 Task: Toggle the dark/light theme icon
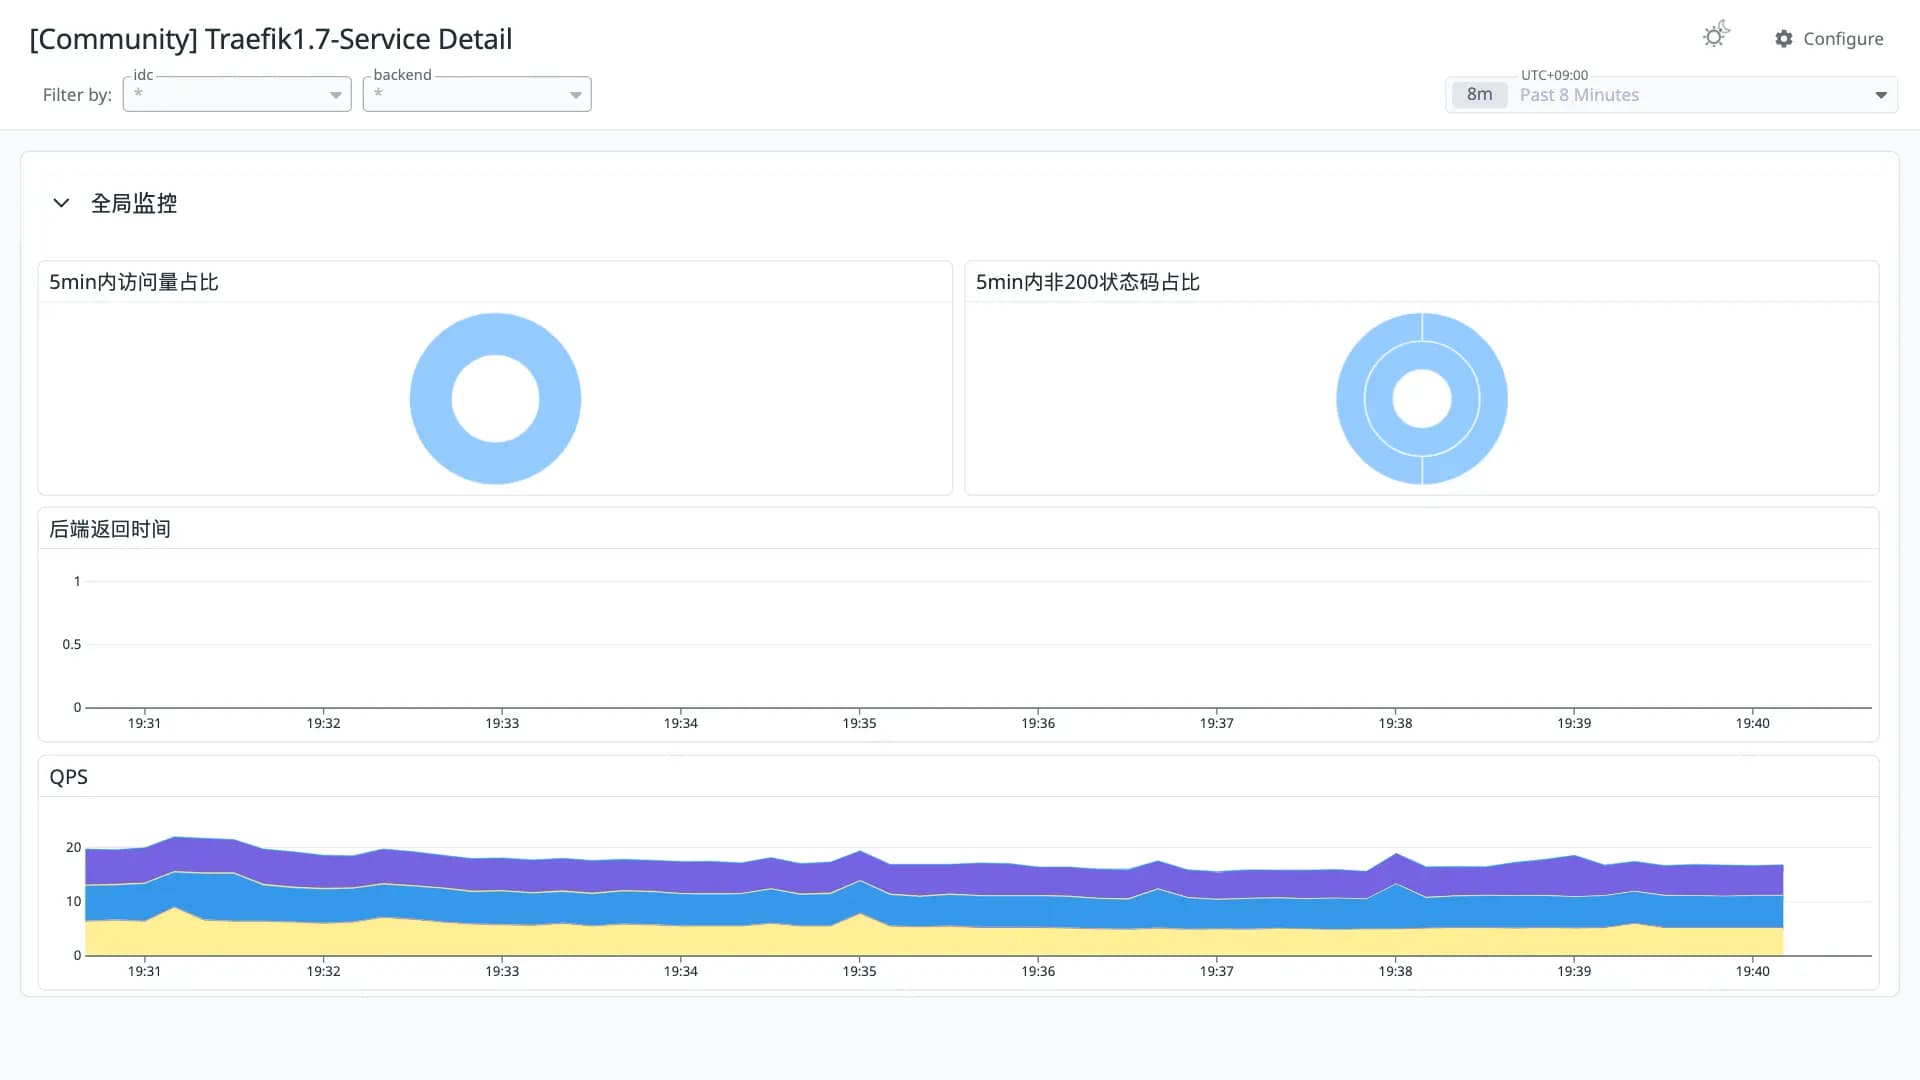pyautogui.click(x=1716, y=36)
